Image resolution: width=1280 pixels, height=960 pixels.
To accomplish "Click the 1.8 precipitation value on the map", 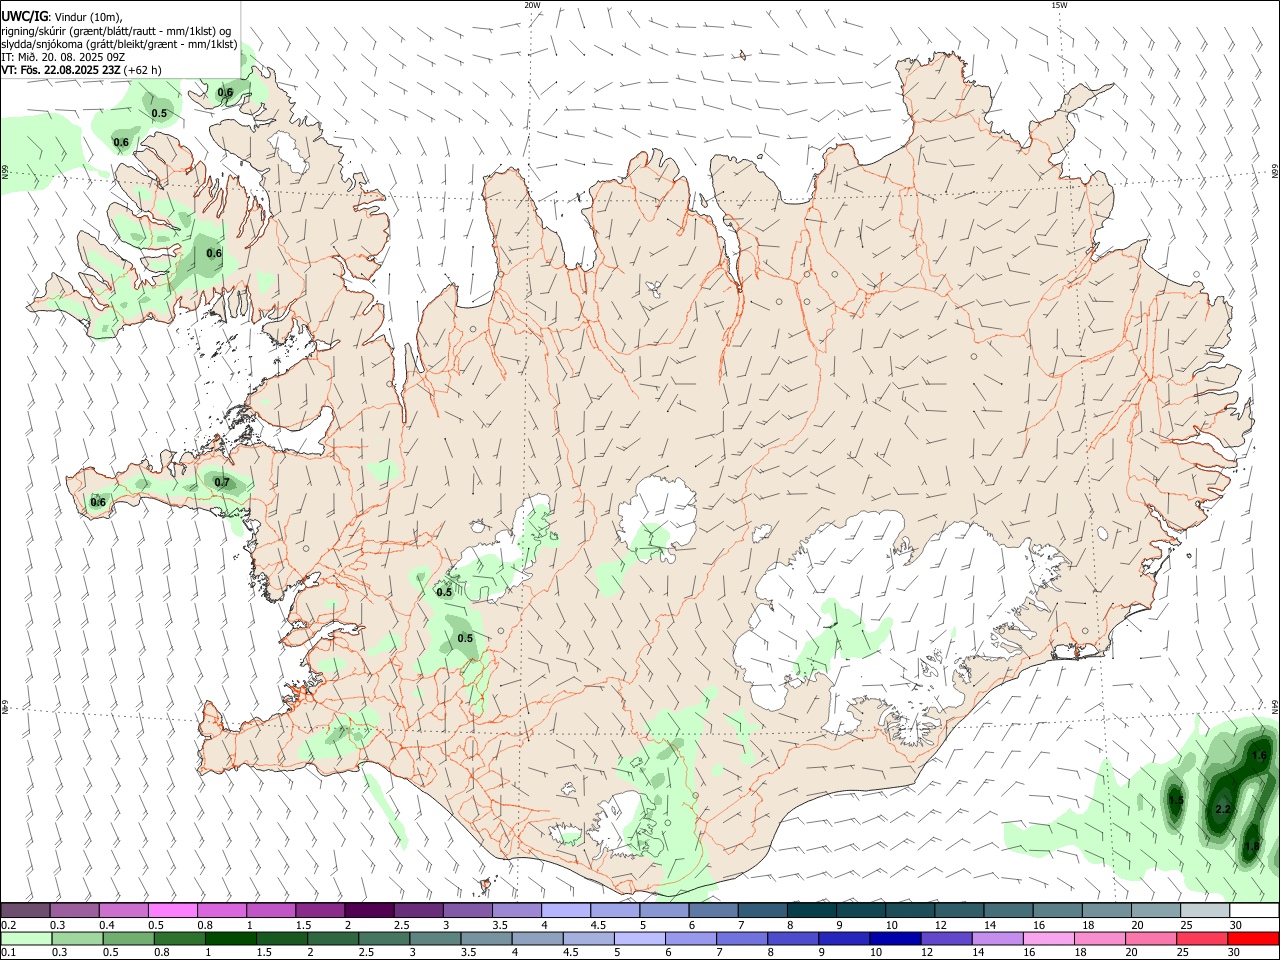I will (x=1251, y=847).
